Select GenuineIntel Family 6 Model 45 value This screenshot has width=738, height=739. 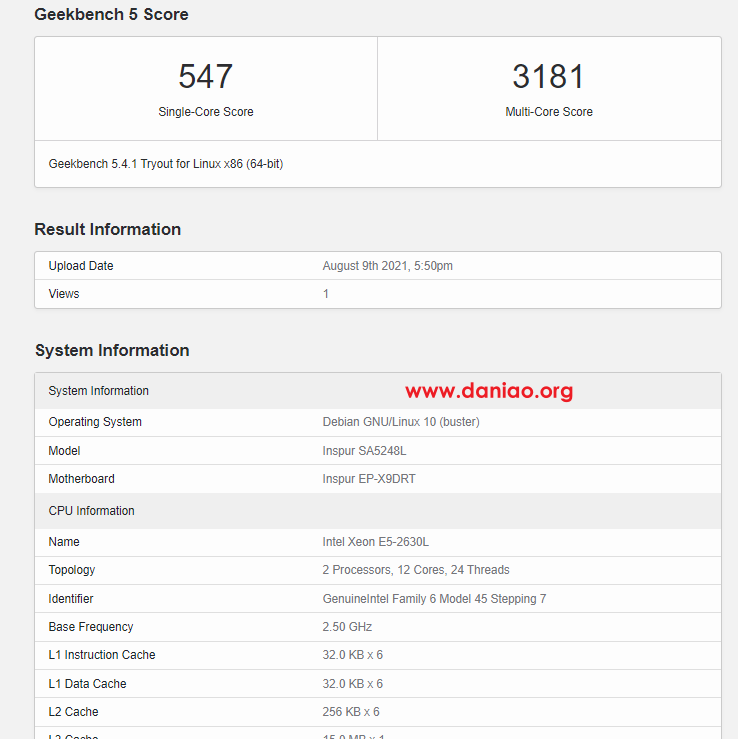(434, 599)
